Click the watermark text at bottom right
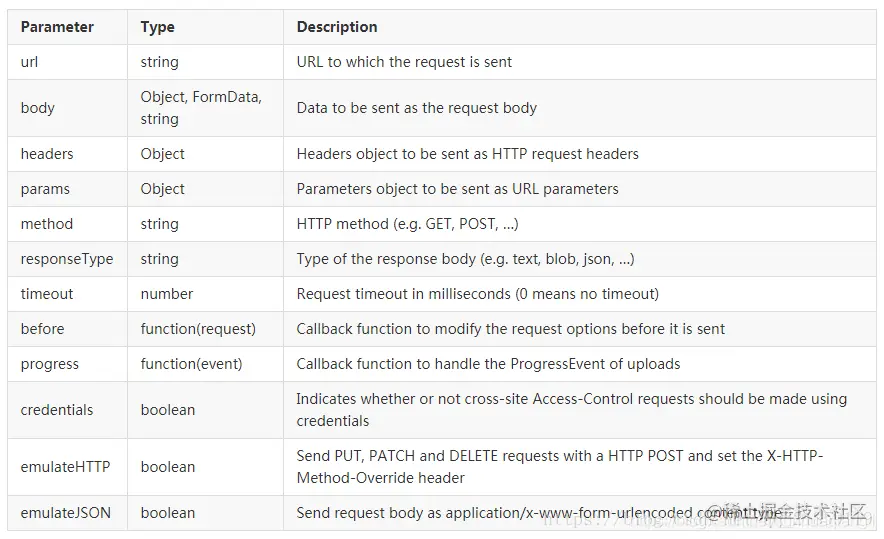The image size is (884, 539). (x=786, y=512)
